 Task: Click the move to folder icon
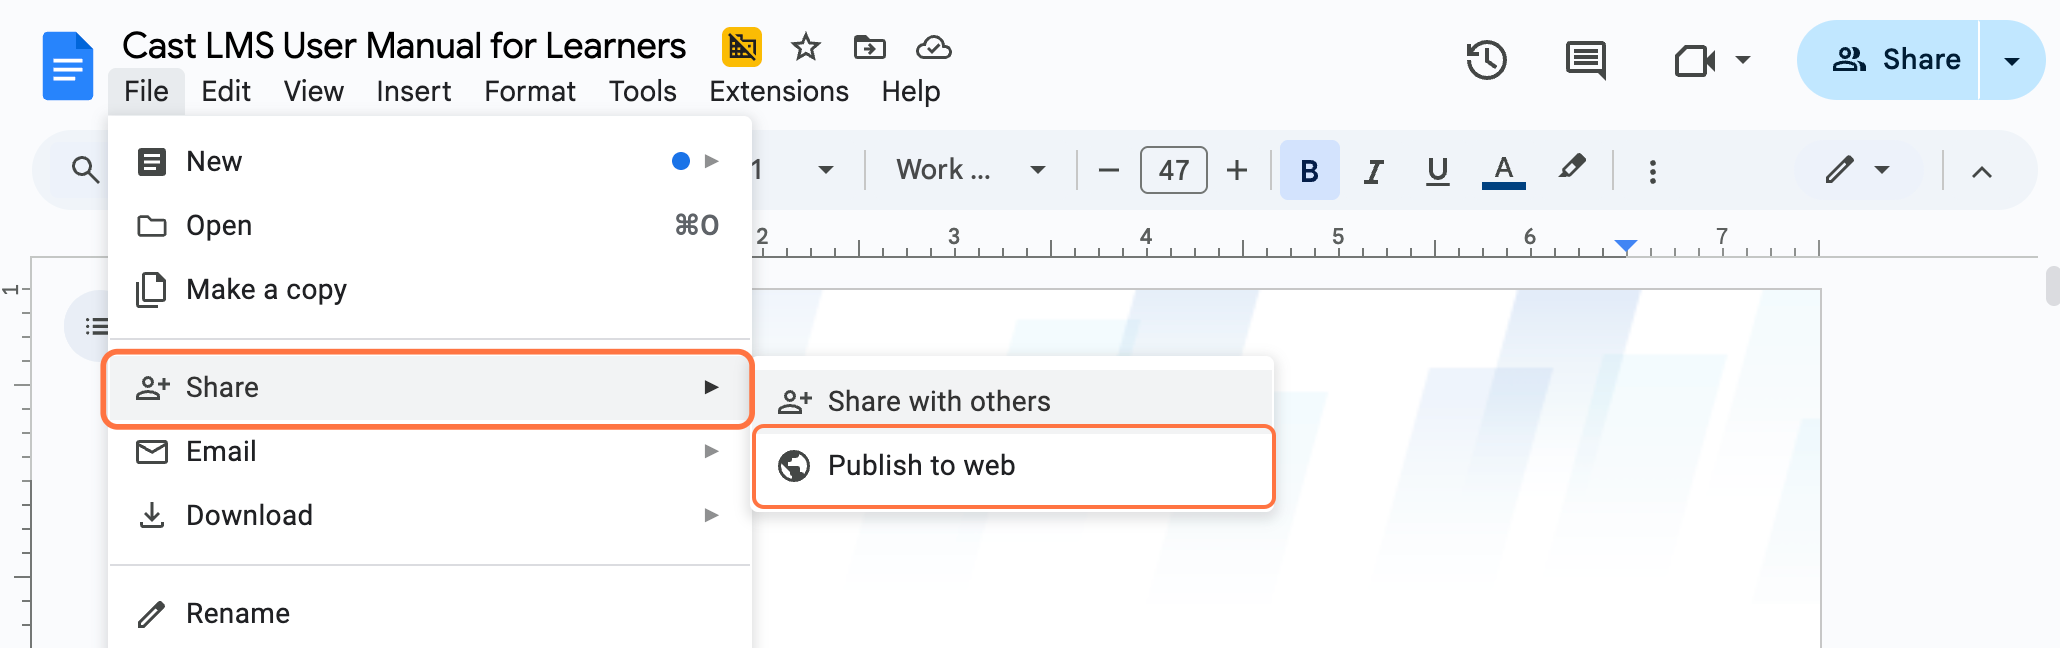point(869,47)
